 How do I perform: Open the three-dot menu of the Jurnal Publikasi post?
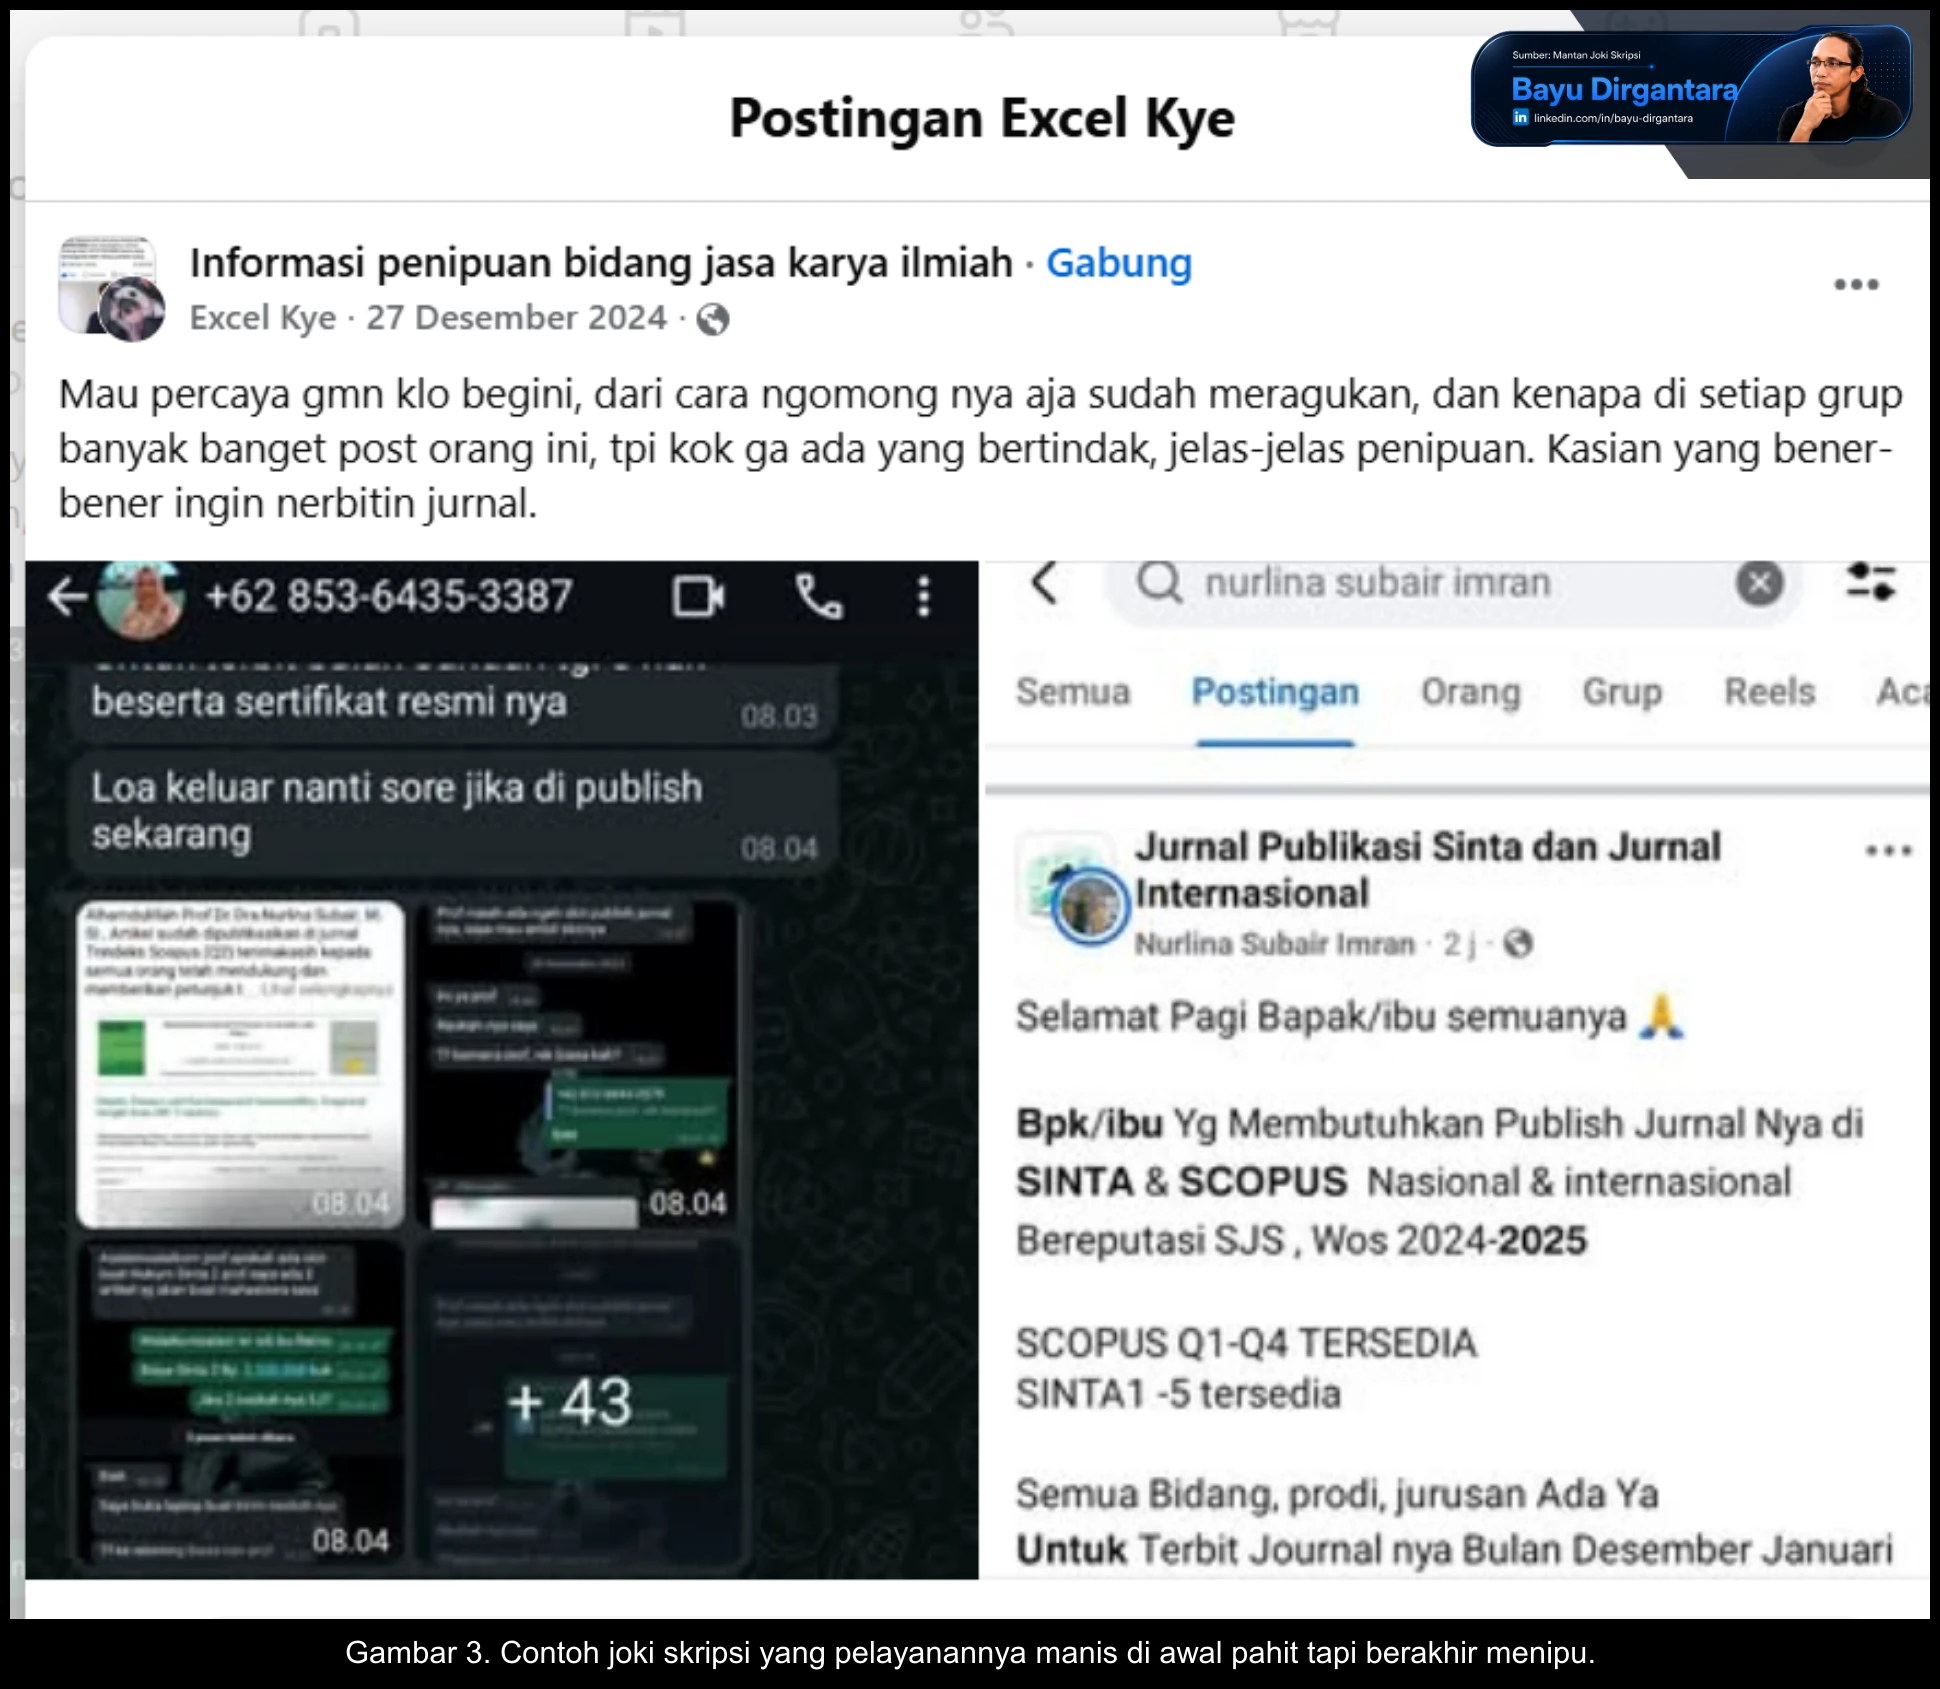coord(1888,852)
